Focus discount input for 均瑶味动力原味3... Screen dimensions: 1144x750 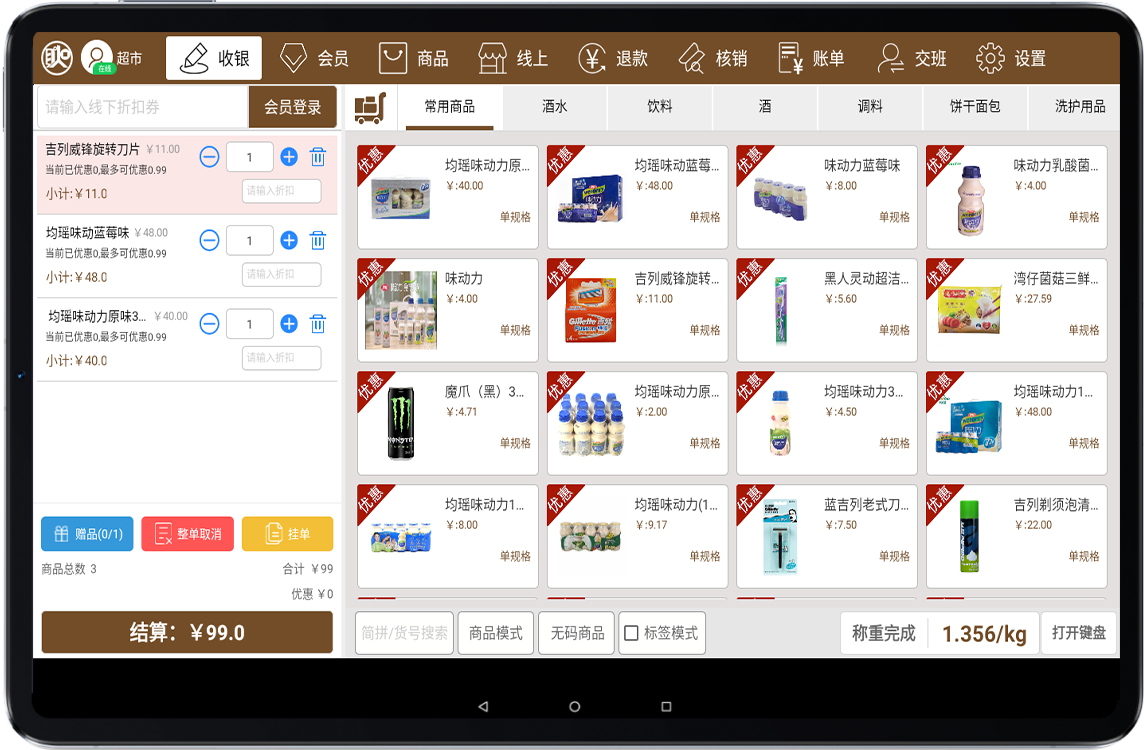282,358
